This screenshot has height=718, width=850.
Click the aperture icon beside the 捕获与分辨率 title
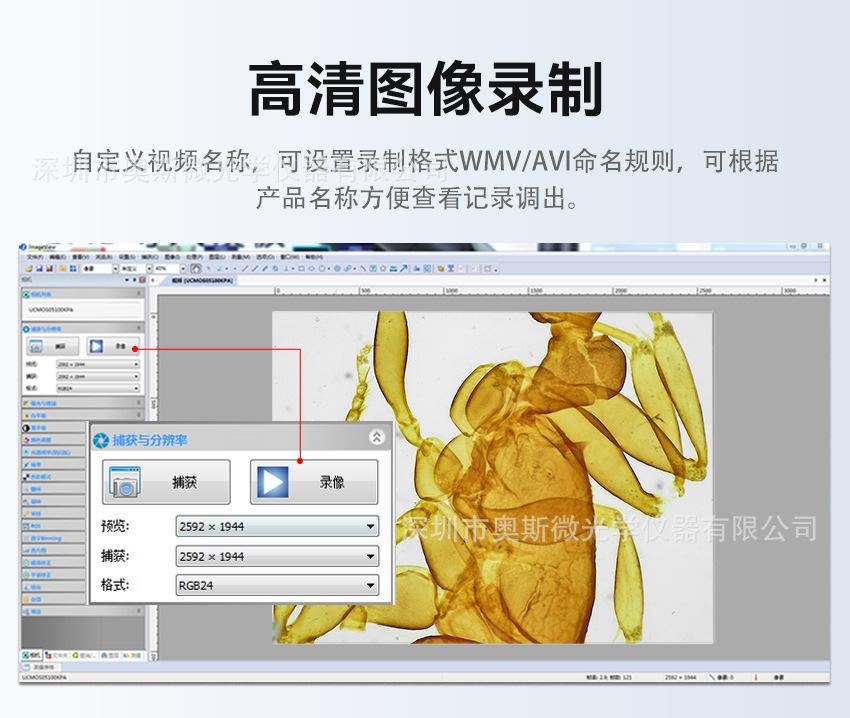101,439
